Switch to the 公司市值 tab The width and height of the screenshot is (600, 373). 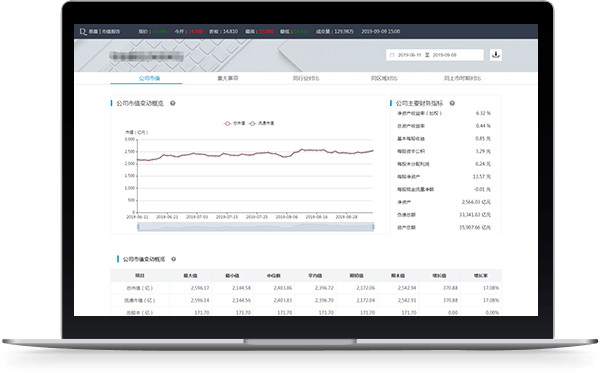click(149, 78)
